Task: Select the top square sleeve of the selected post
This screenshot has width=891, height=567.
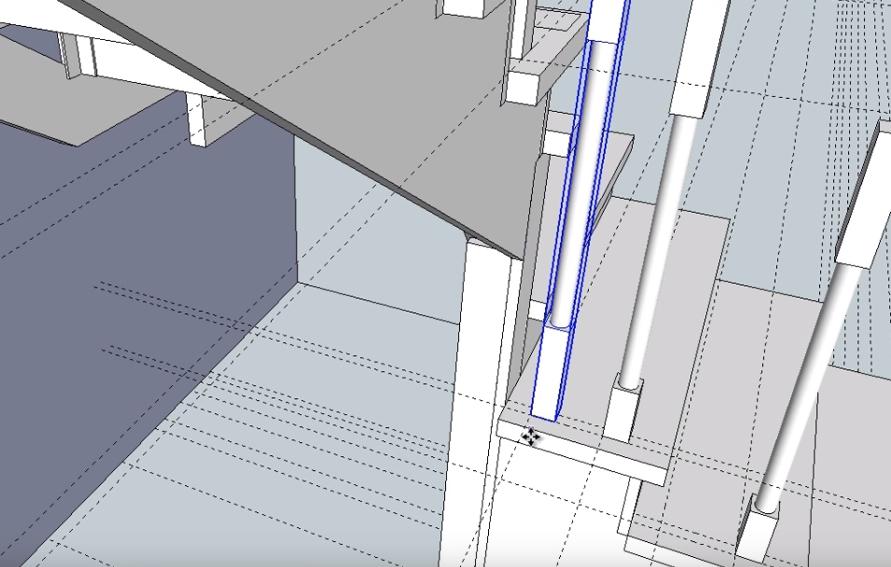Action: point(608,20)
